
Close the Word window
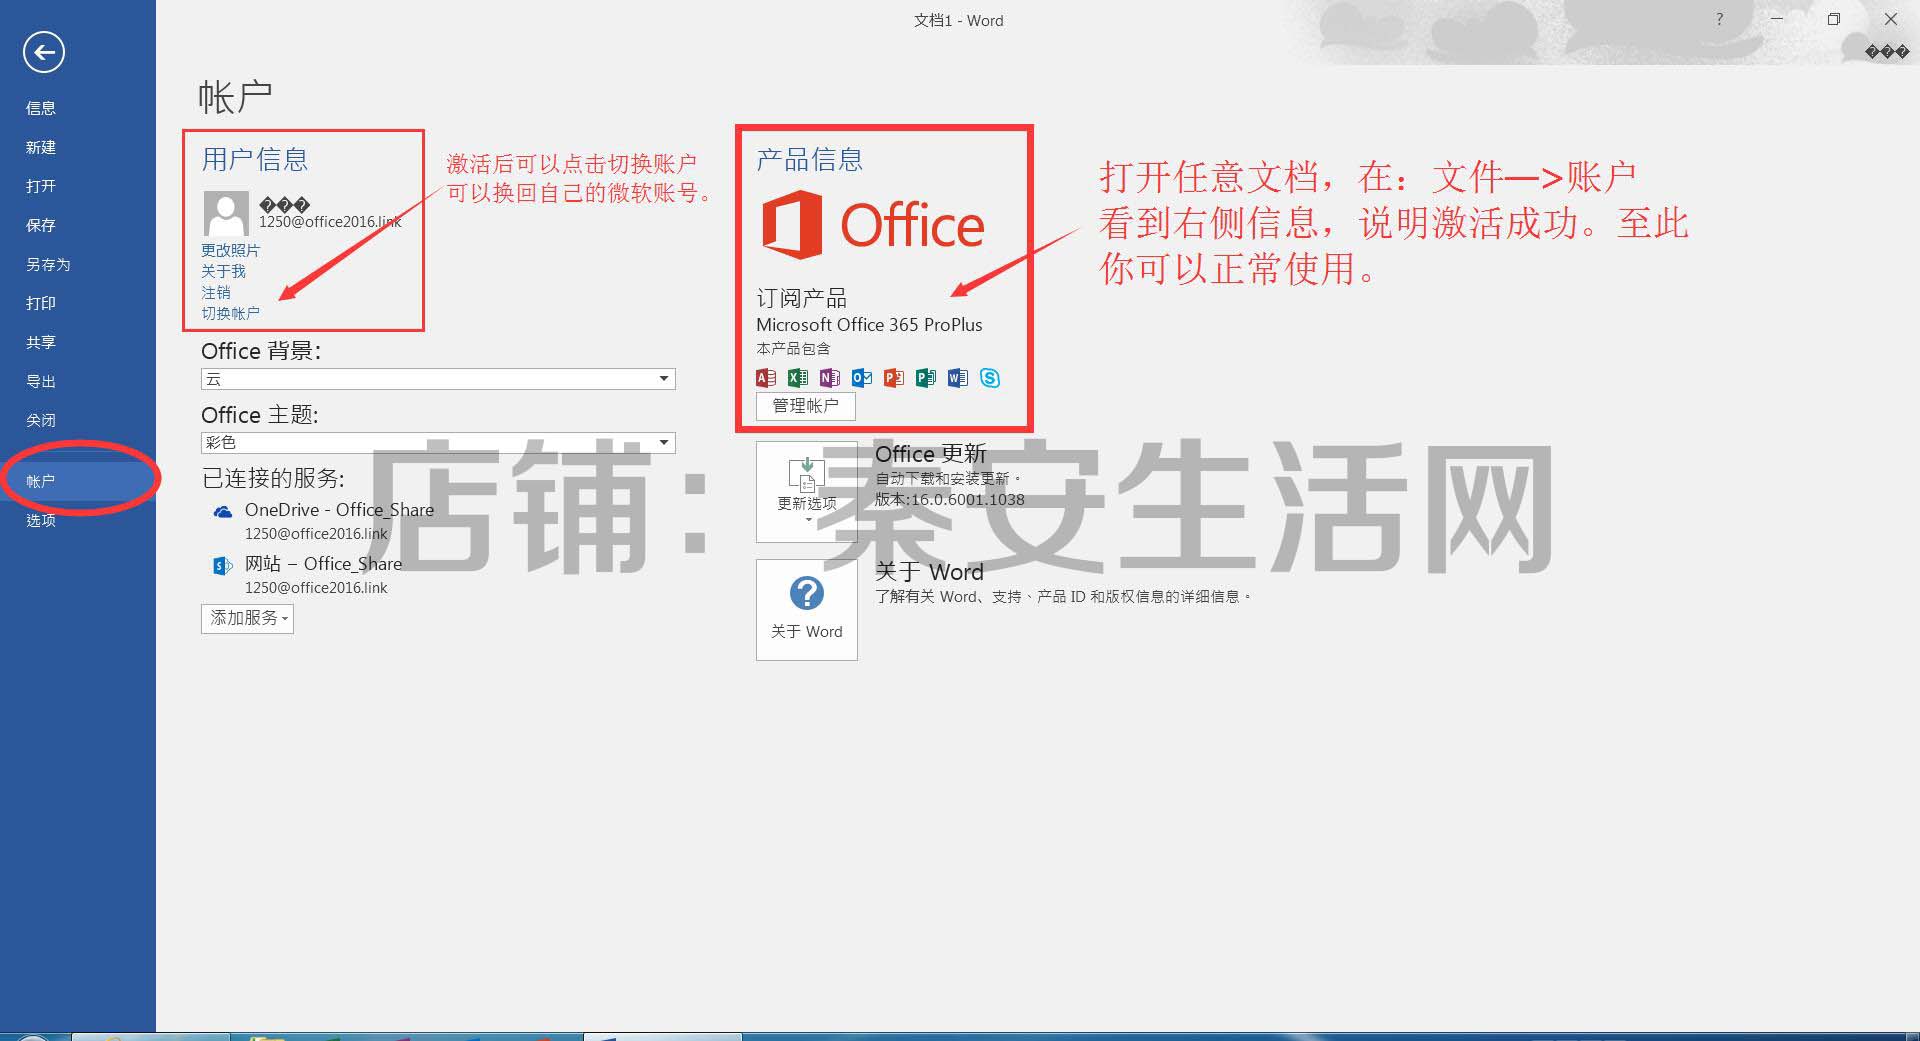1891,19
